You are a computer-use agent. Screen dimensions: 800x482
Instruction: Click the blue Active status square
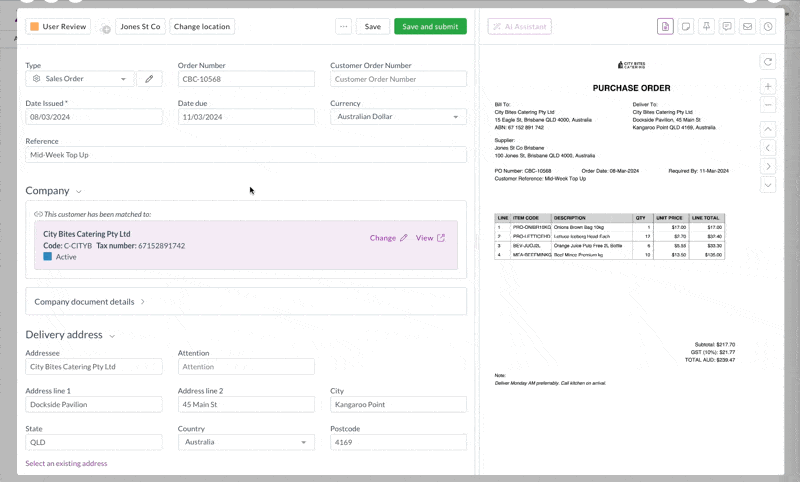[47, 257]
